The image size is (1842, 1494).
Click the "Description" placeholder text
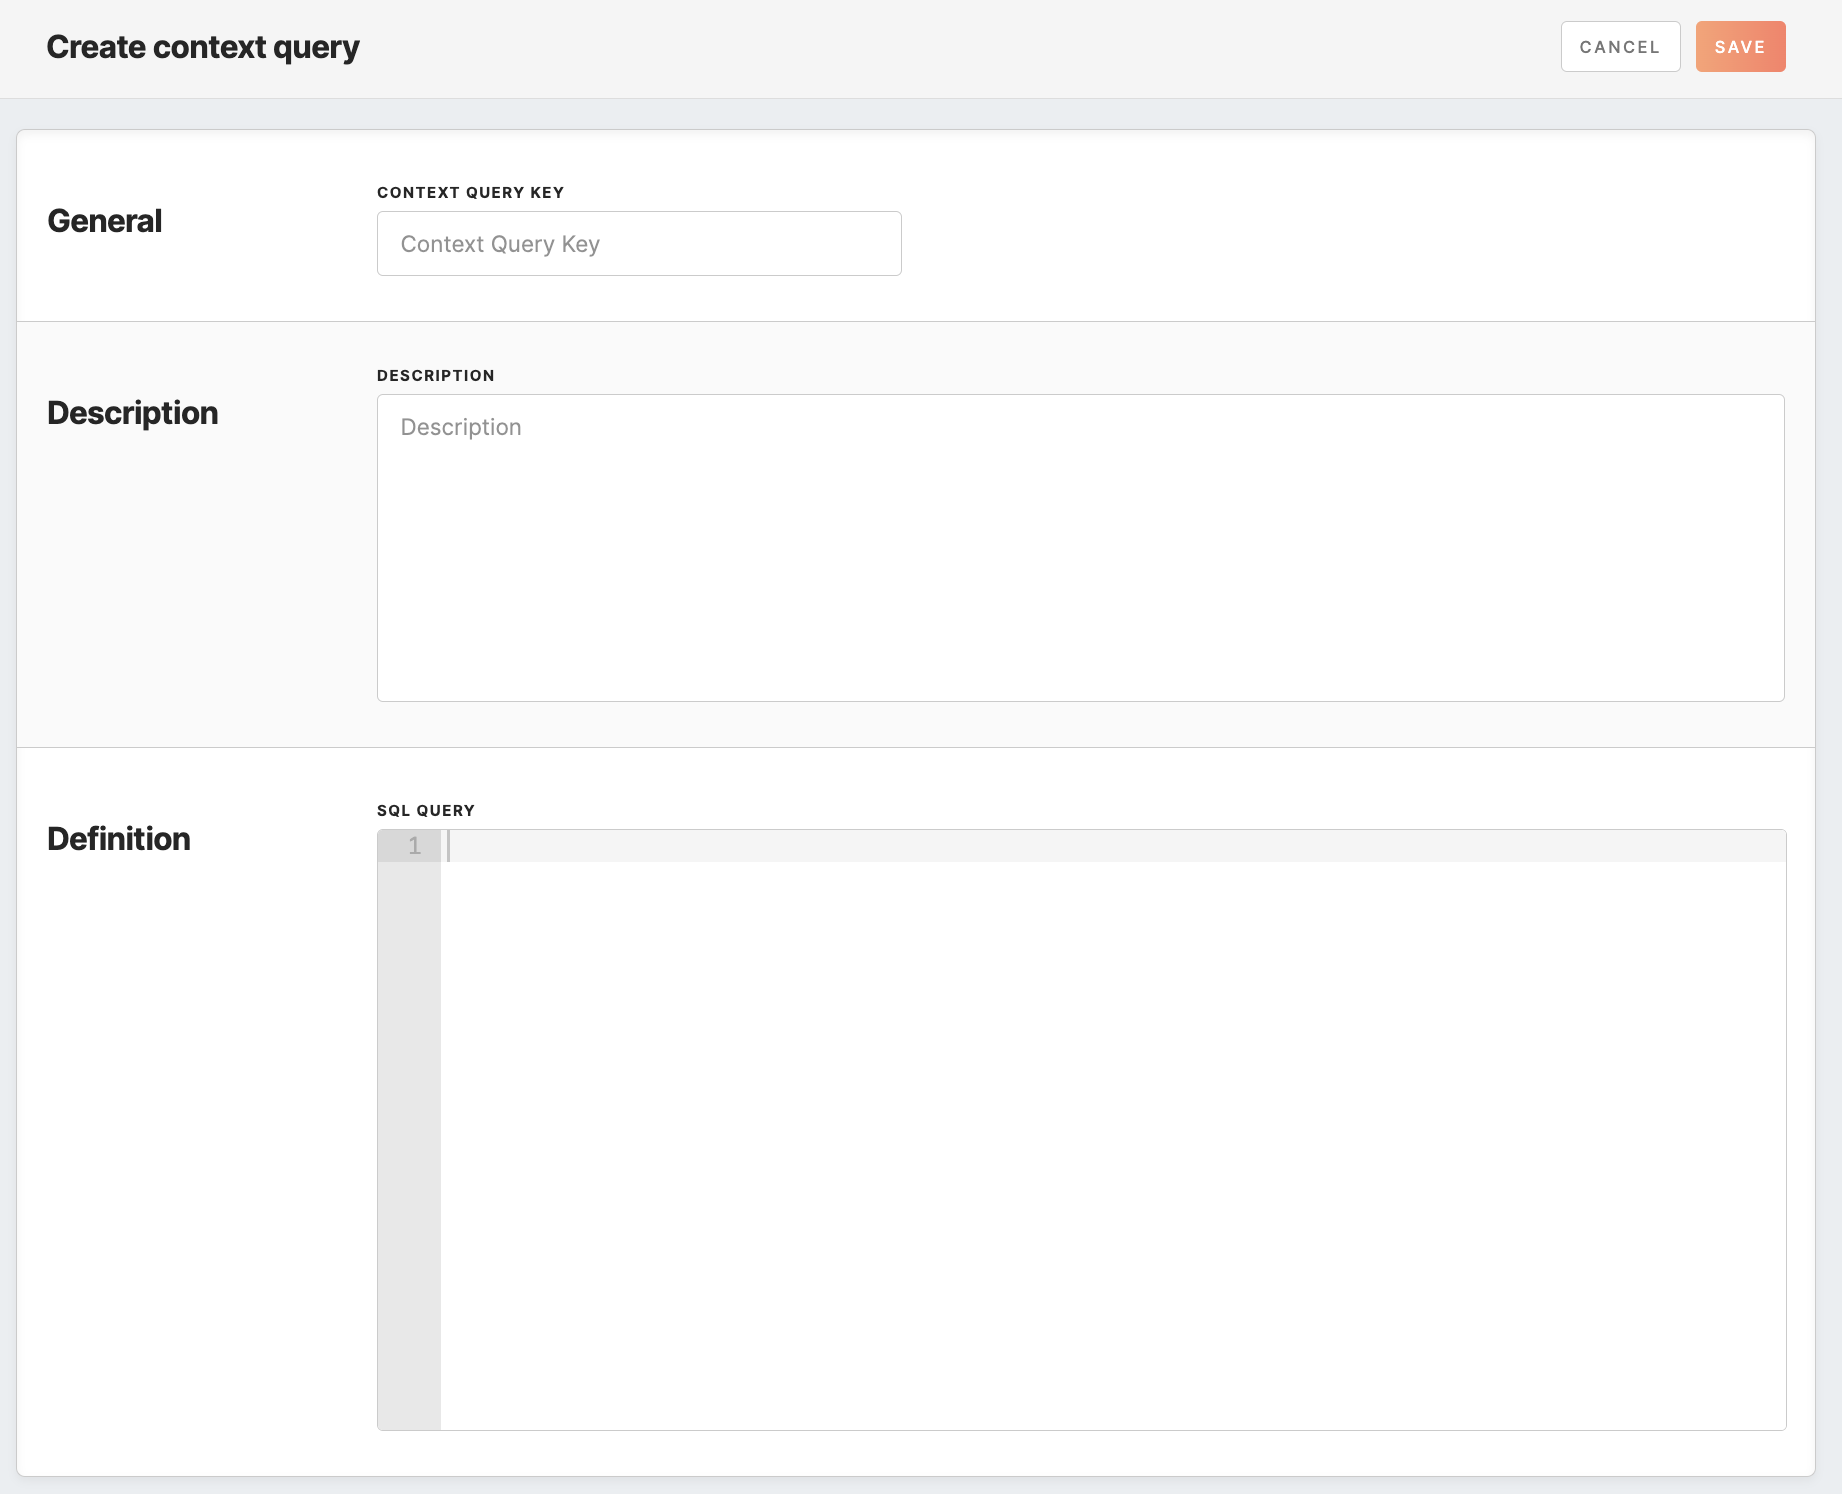point(461,427)
